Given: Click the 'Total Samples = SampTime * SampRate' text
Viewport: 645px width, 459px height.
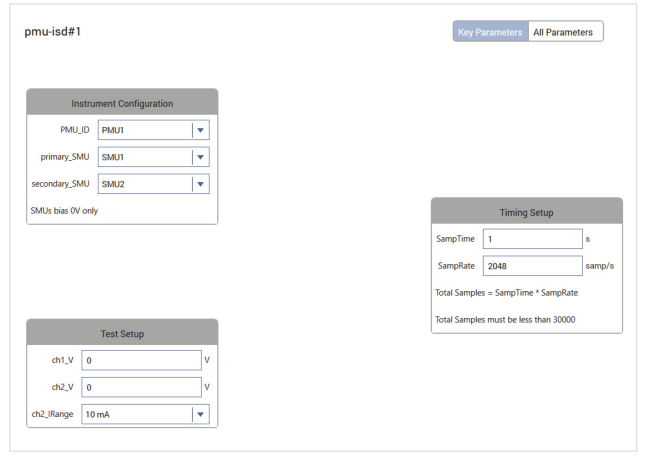Looking at the screenshot, I should click(506, 293).
